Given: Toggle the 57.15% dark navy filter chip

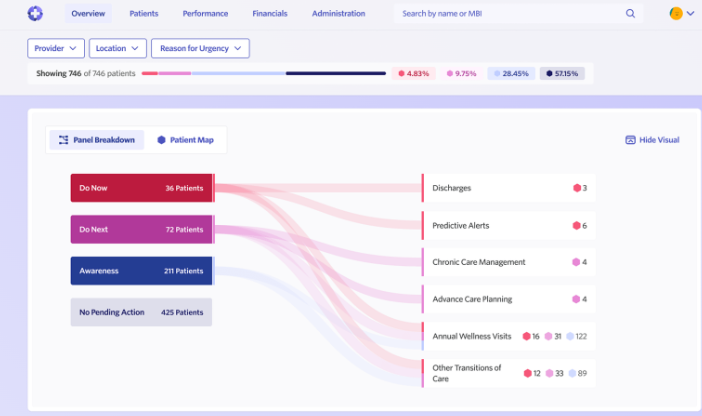Looking at the screenshot, I should click(x=561, y=73).
